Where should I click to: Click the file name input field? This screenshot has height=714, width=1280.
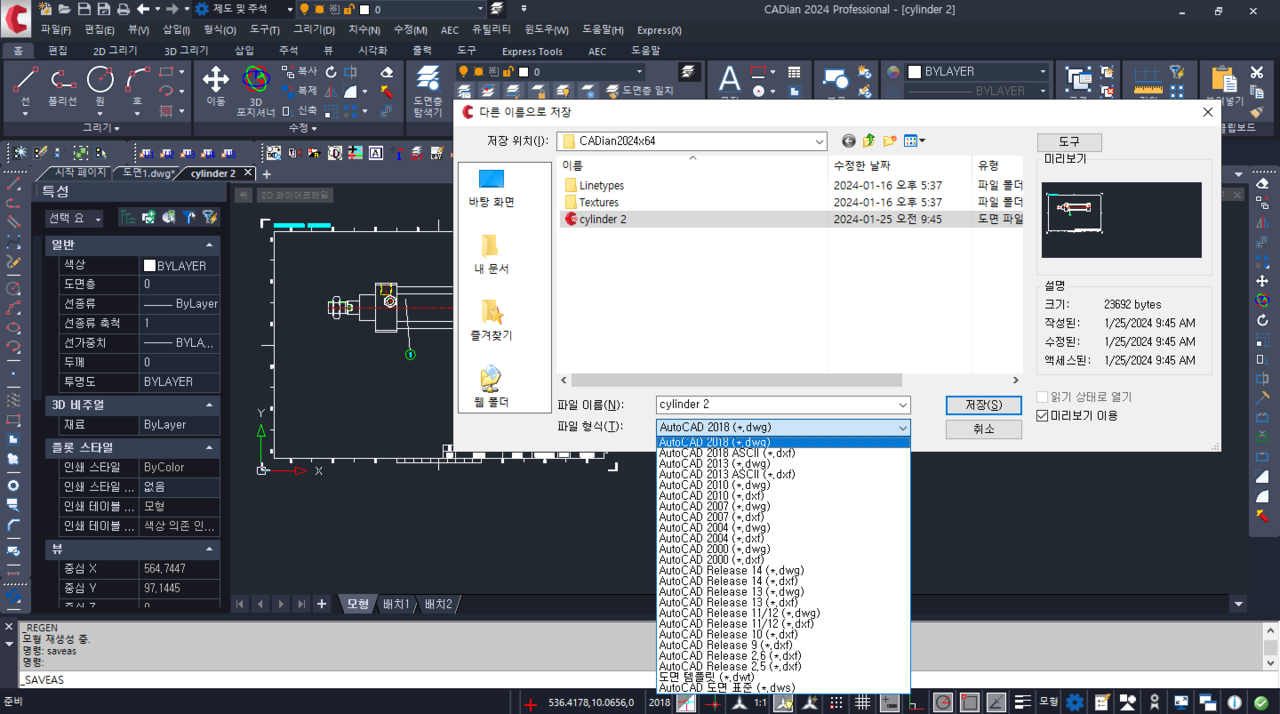pos(775,405)
